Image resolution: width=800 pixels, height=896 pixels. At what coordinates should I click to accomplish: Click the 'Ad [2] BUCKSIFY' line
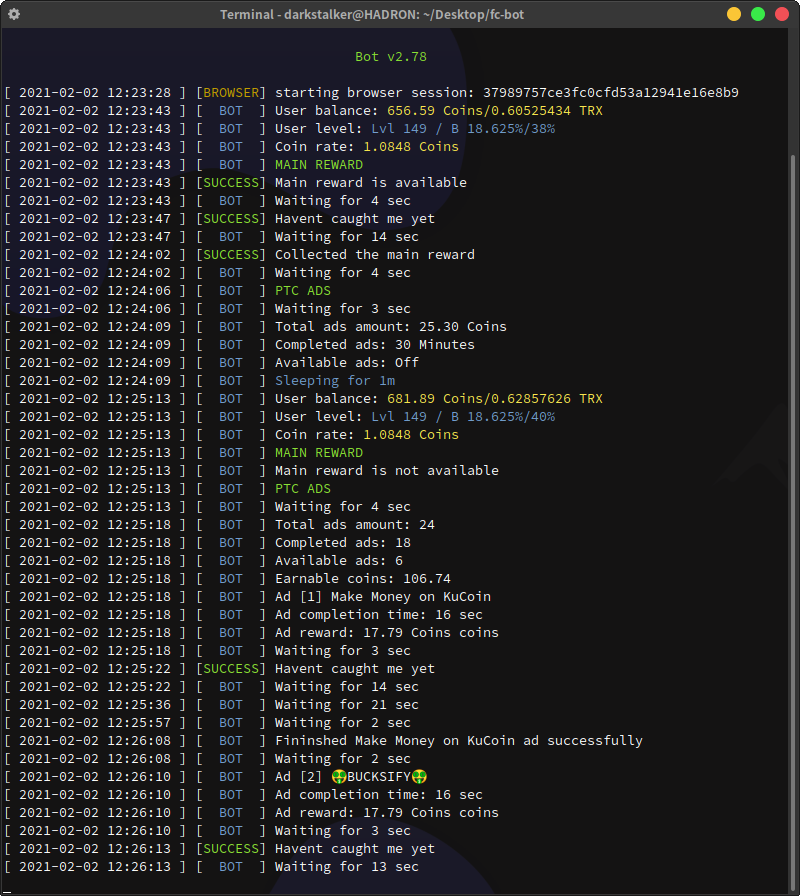coord(351,777)
